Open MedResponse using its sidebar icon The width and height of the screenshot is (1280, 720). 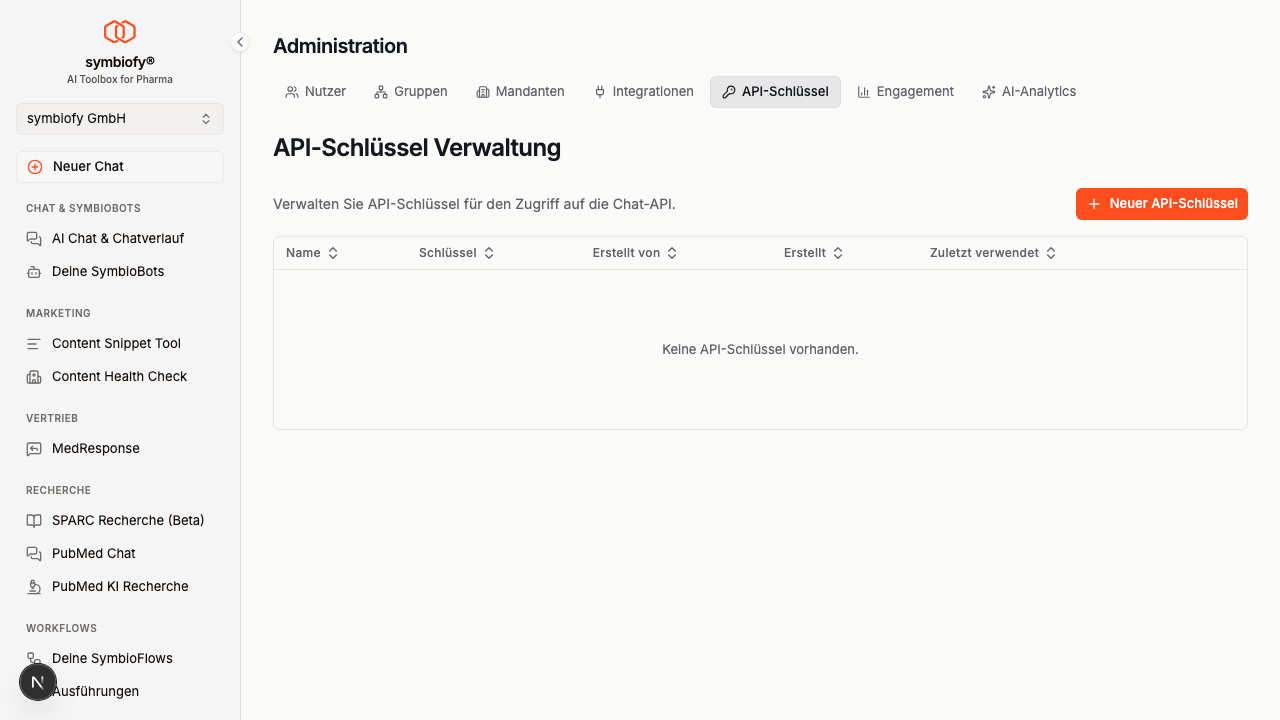(35, 448)
